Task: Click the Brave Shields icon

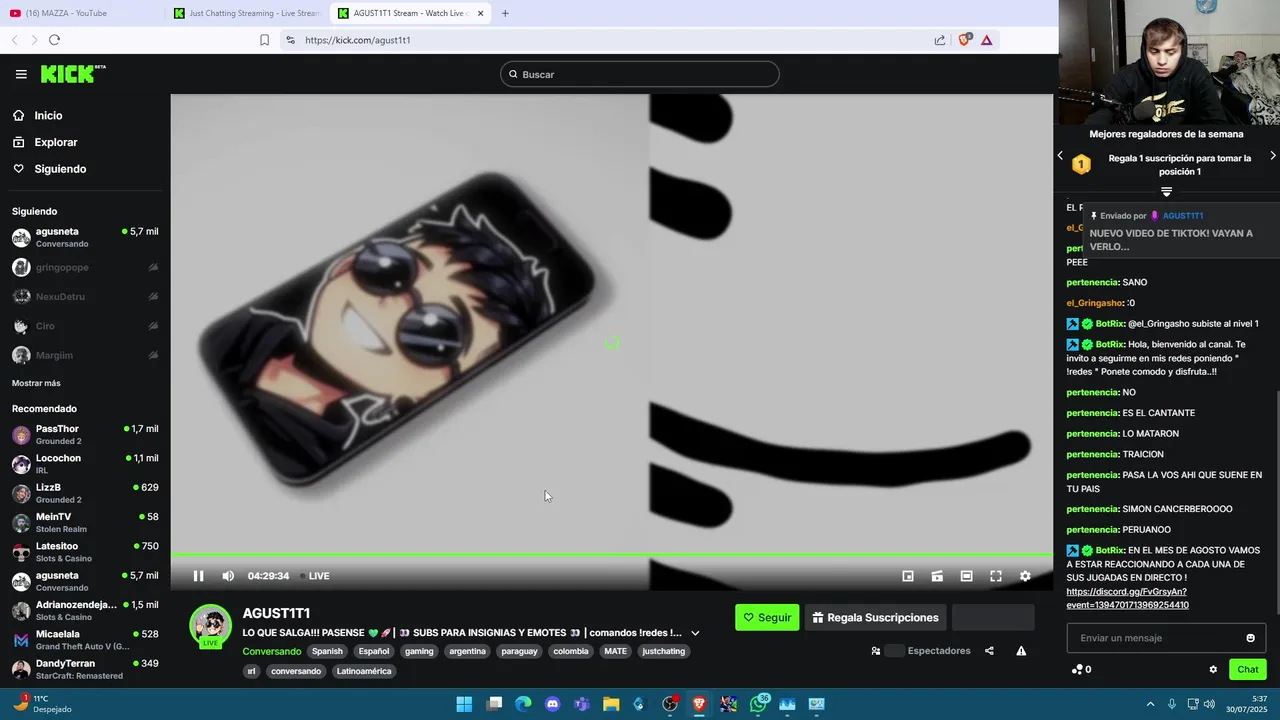Action: pyautogui.click(x=964, y=40)
